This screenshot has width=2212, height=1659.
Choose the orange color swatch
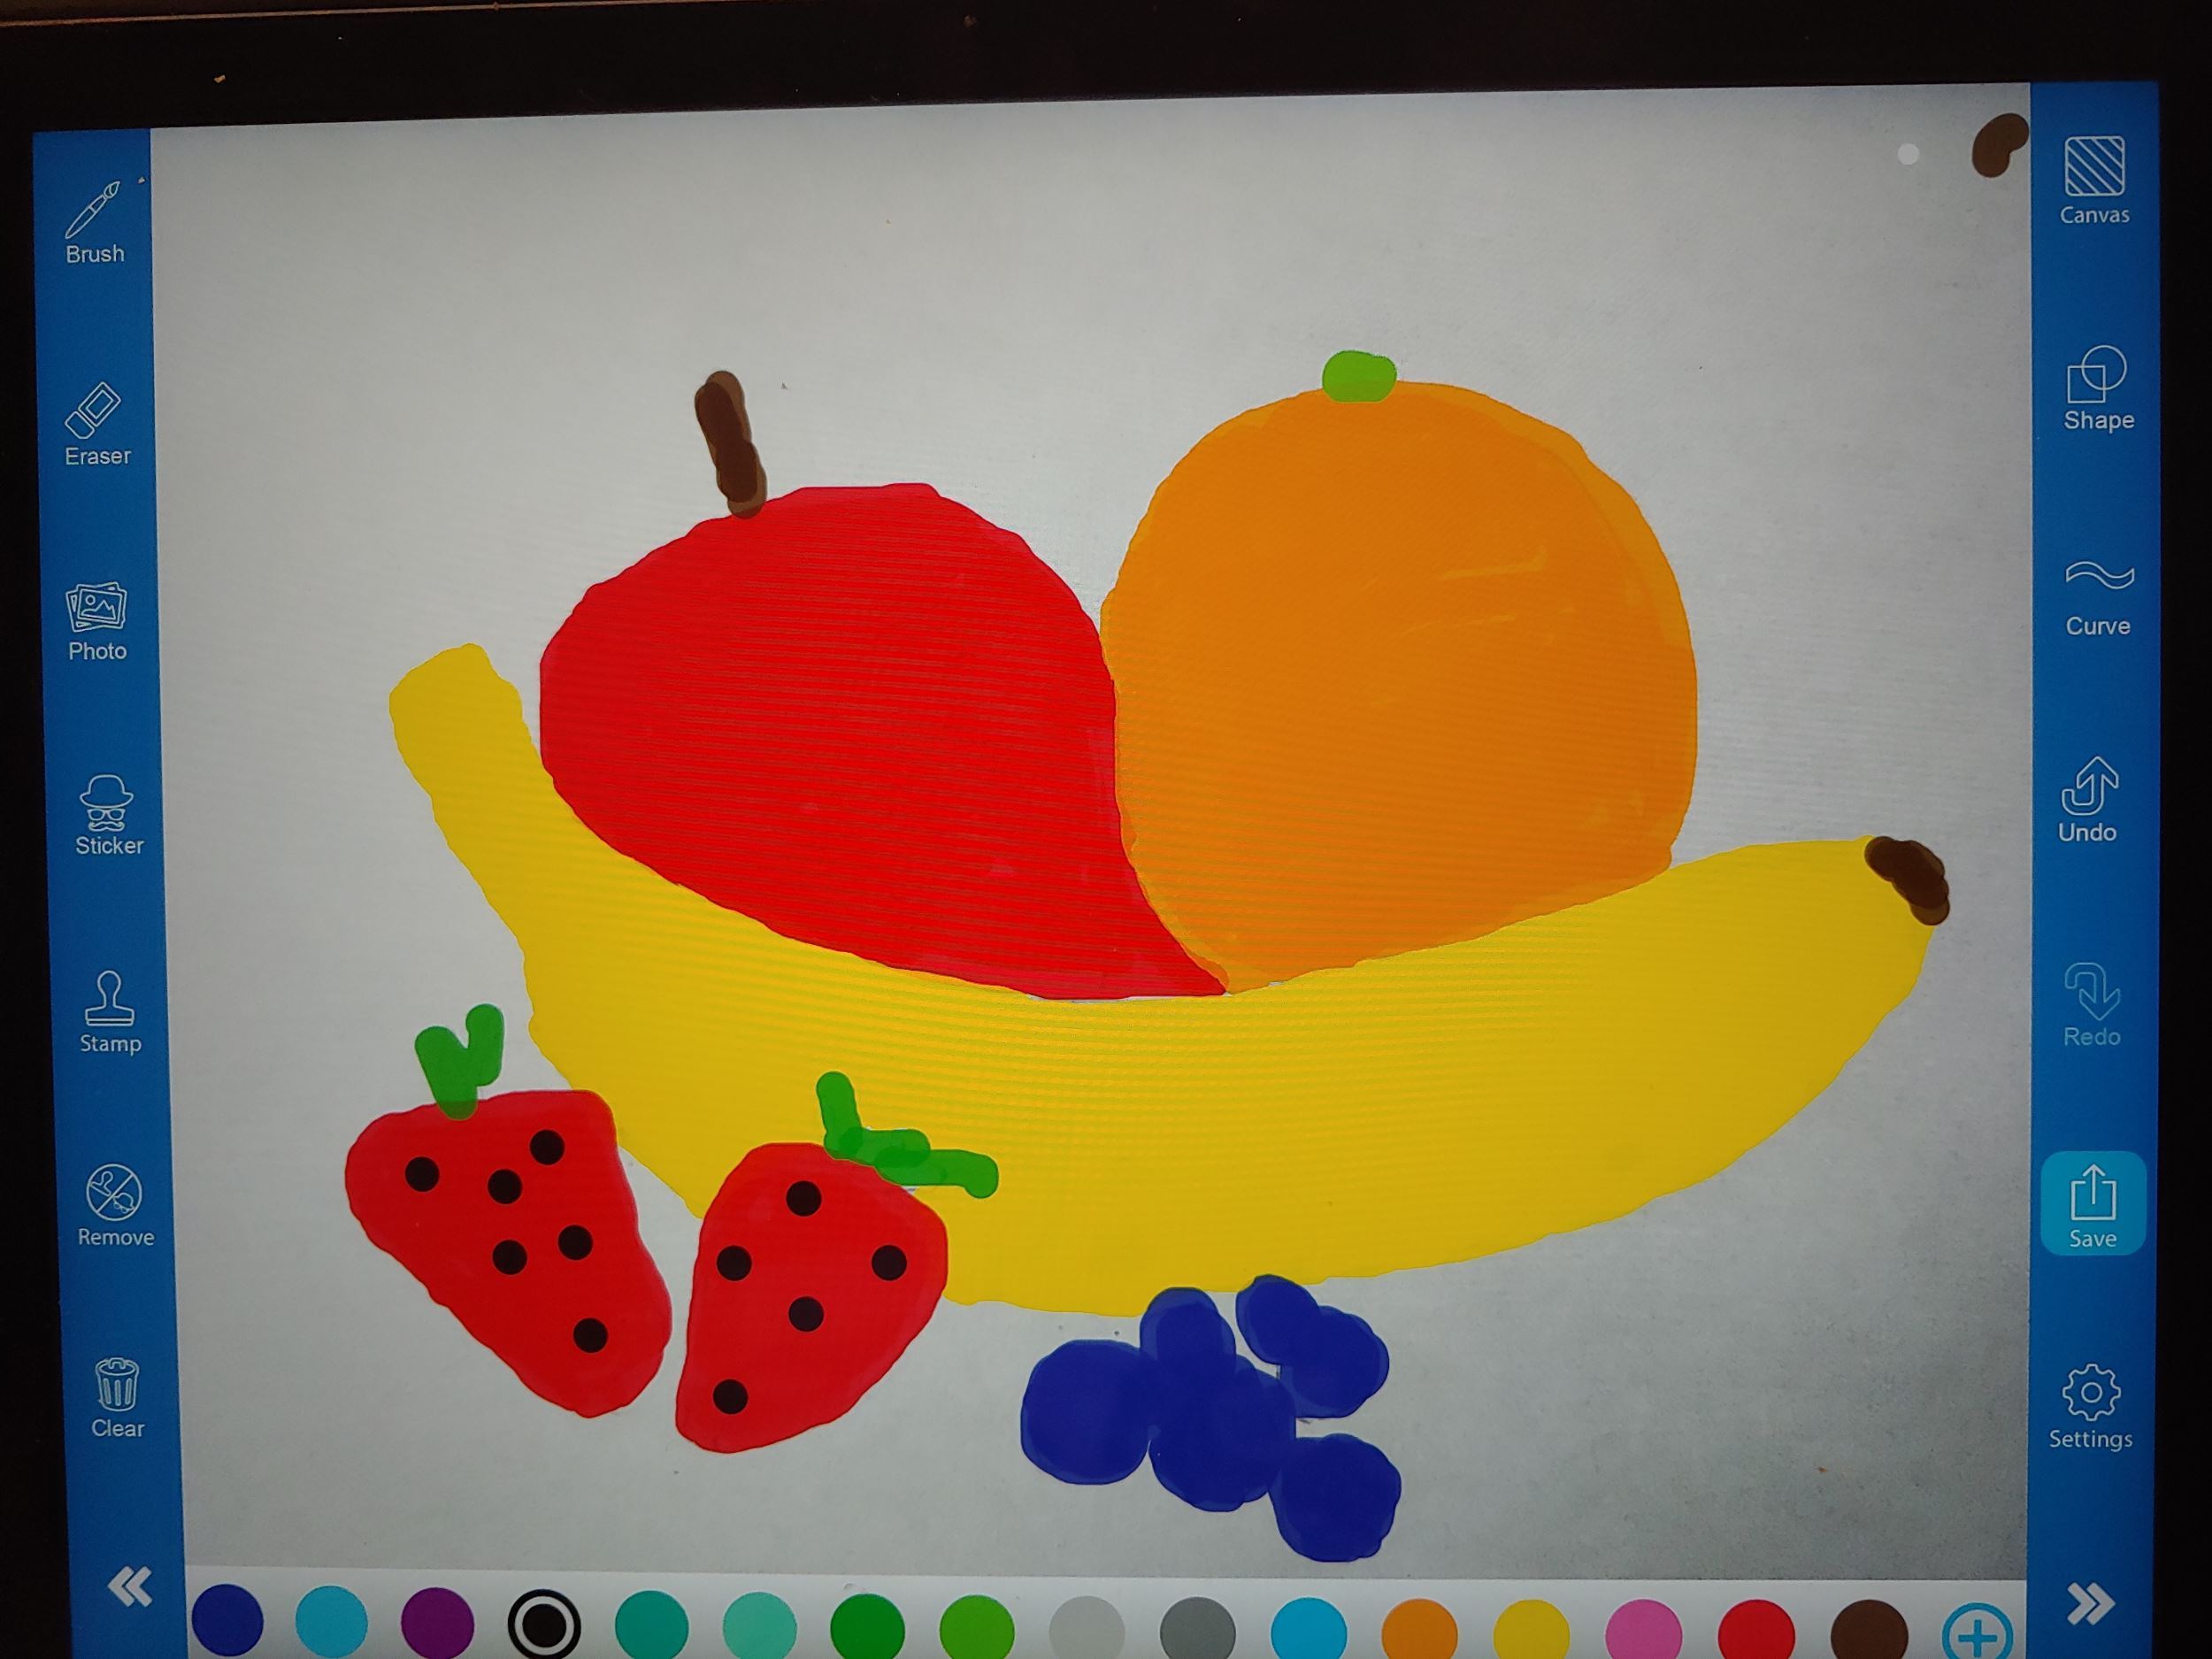click(x=1419, y=1632)
